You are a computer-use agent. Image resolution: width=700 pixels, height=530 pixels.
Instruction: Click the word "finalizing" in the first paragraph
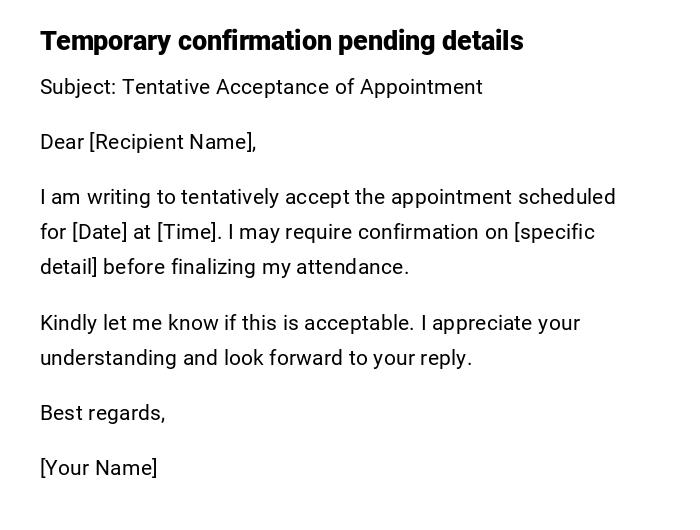[213, 267]
